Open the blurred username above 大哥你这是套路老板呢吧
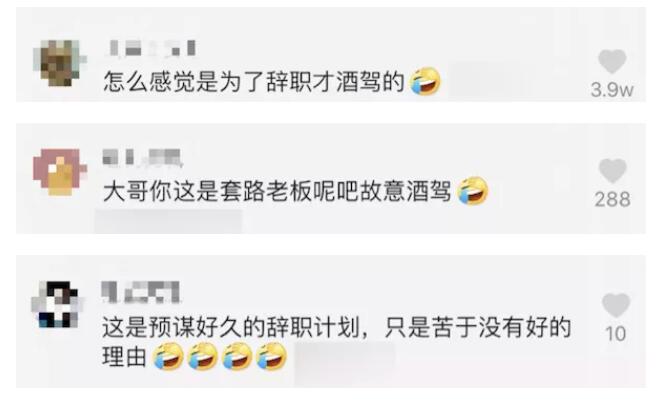The width and height of the screenshot is (665, 404). click(142, 157)
